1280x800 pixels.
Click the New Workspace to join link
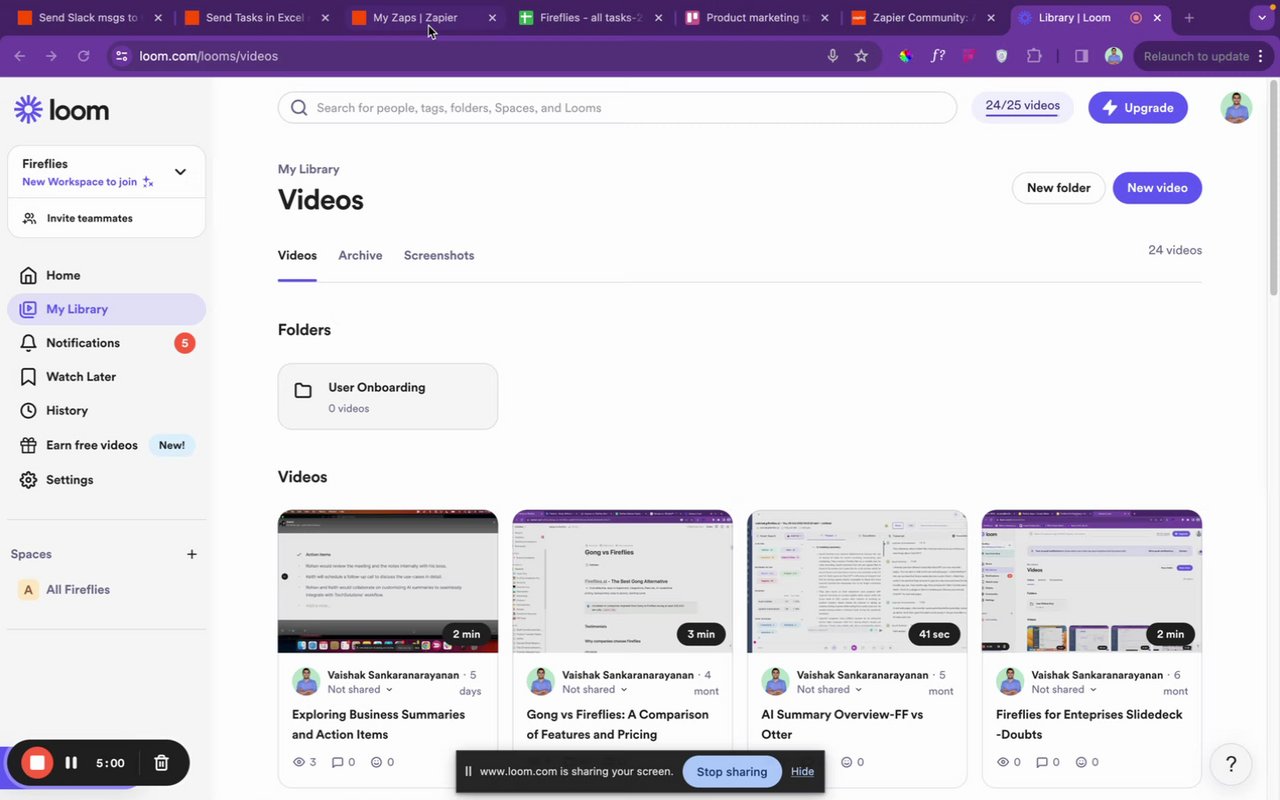pos(87,182)
